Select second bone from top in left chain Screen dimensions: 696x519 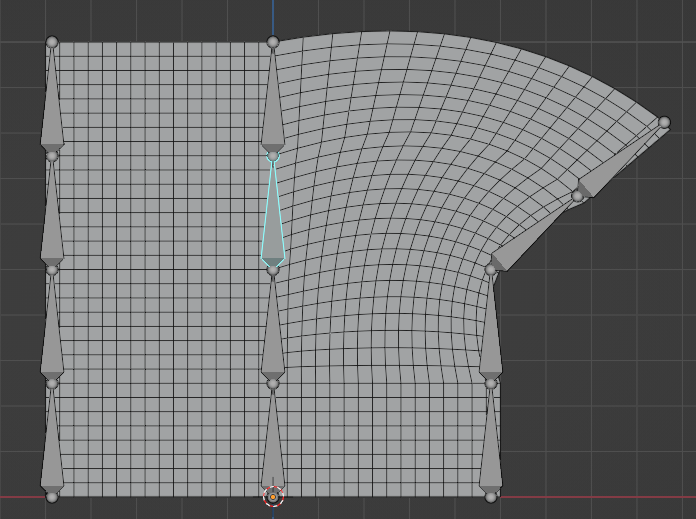click(52, 222)
